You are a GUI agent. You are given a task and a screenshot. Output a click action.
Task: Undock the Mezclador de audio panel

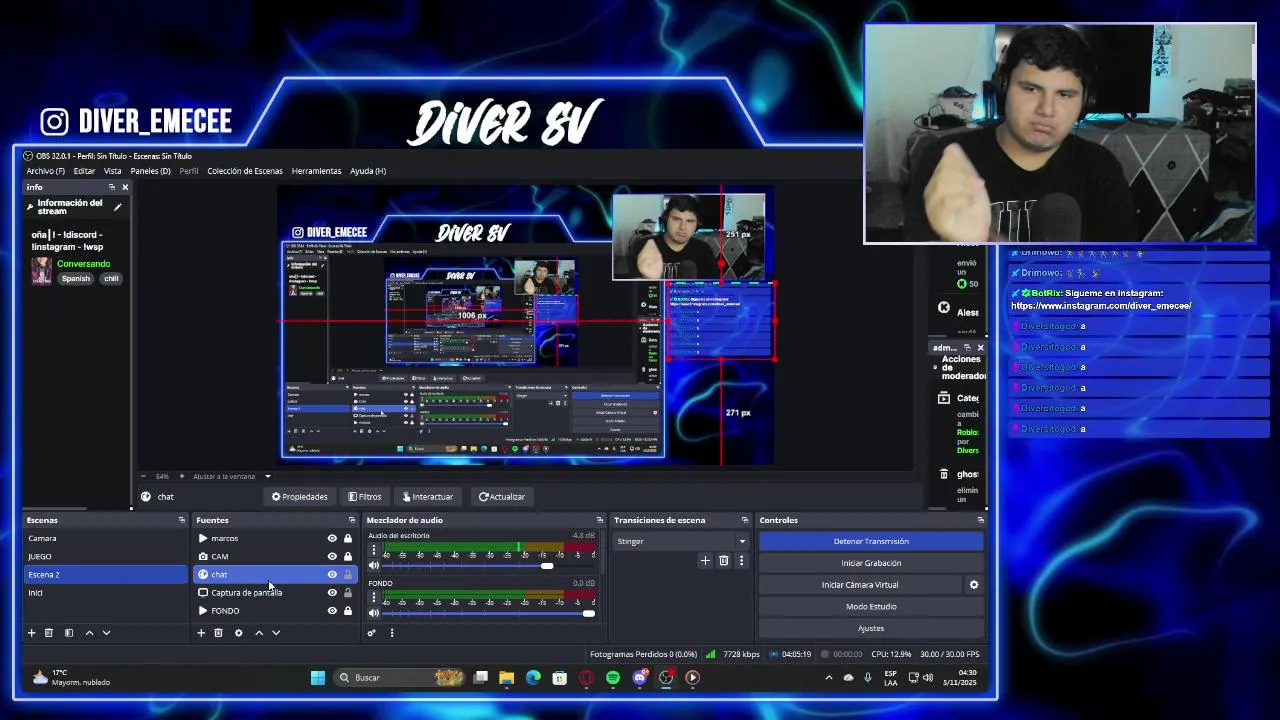(599, 520)
